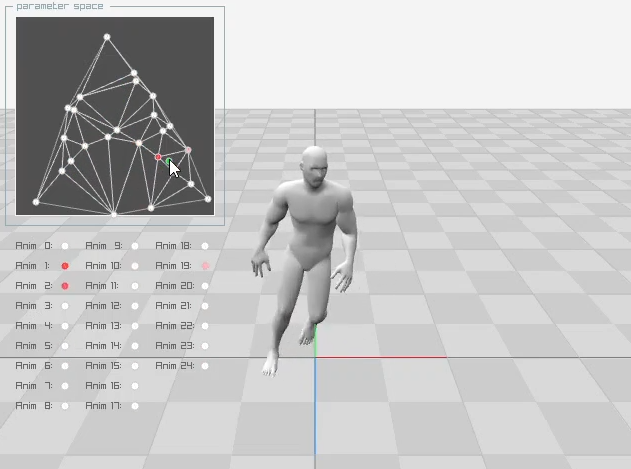Select the topmost apex node of the triangulation
The height and width of the screenshot is (469, 631).
pyautogui.click(x=107, y=38)
